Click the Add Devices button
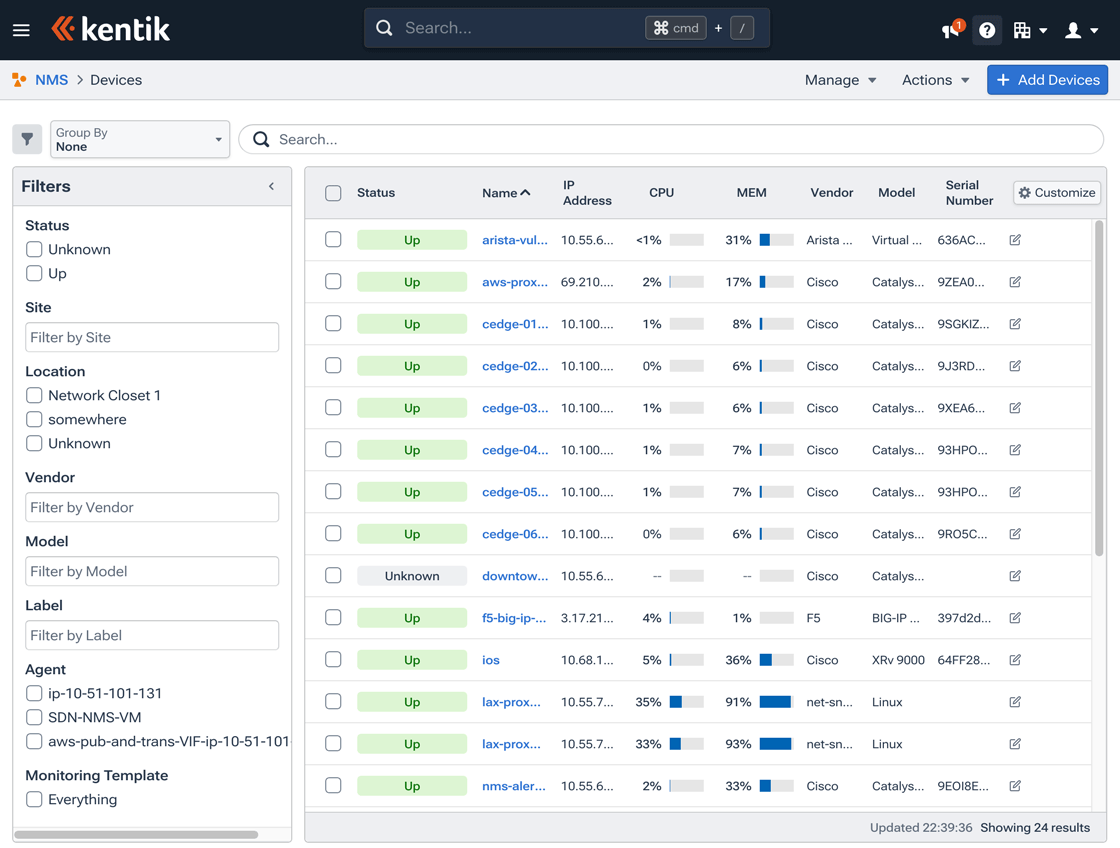Image resolution: width=1120 pixels, height=848 pixels. pos(1047,79)
